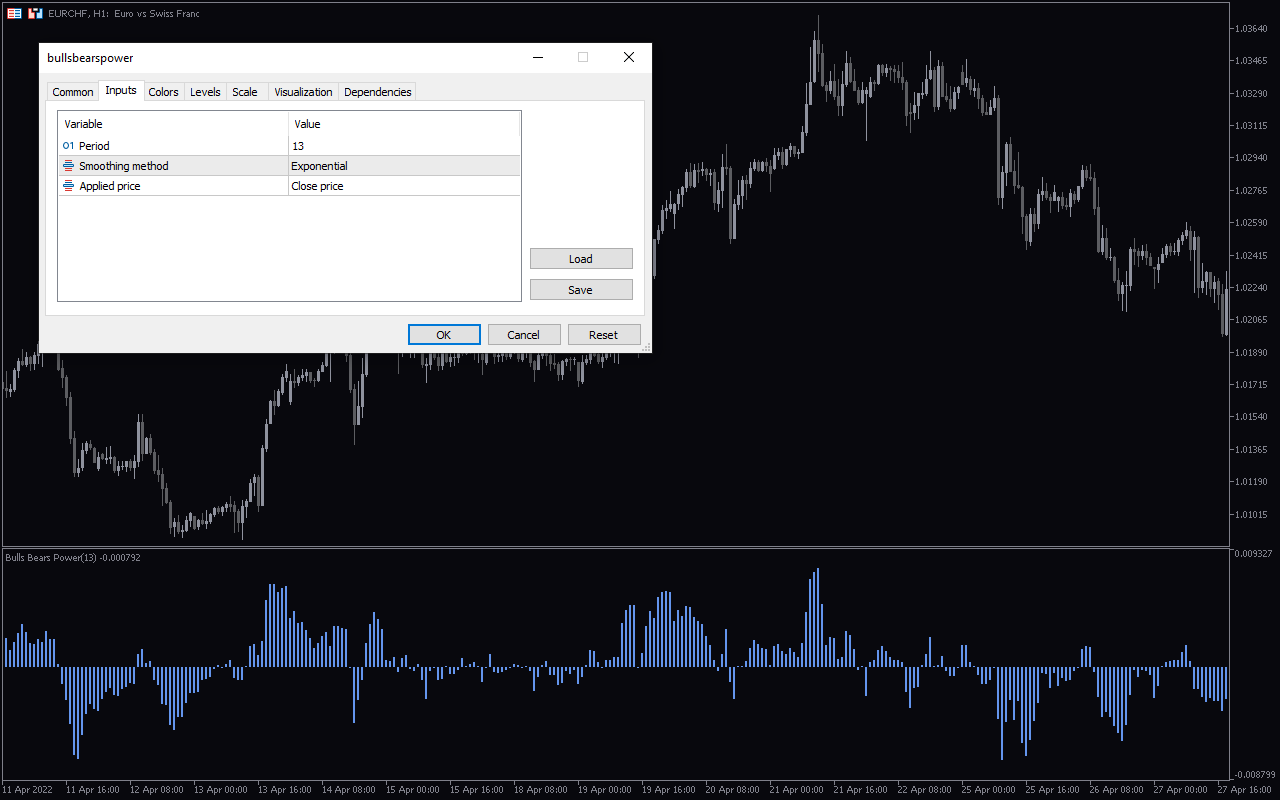
Task: Click the 1.03640 price scale label
Action: point(1252,28)
